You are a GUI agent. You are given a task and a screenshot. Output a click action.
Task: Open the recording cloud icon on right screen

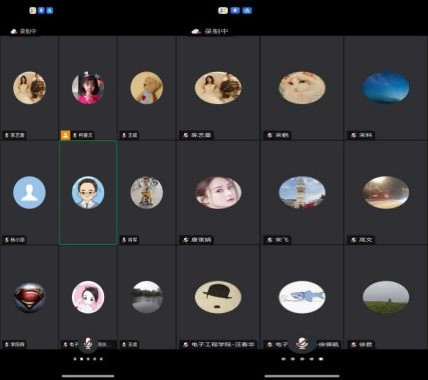[x=196, y=31]
